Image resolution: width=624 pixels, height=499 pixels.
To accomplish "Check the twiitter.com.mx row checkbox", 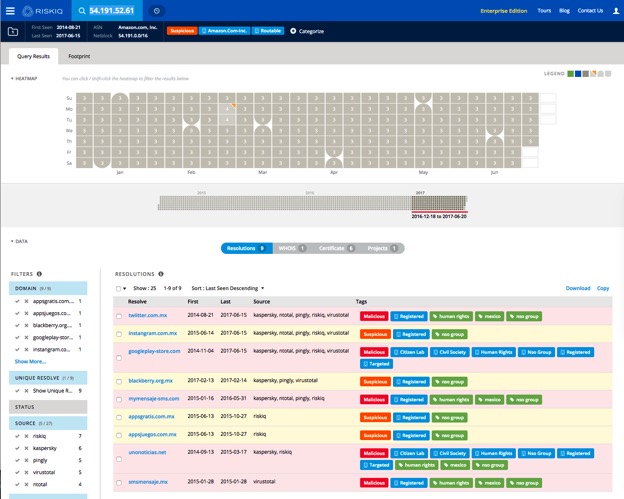I will [119, 316].
